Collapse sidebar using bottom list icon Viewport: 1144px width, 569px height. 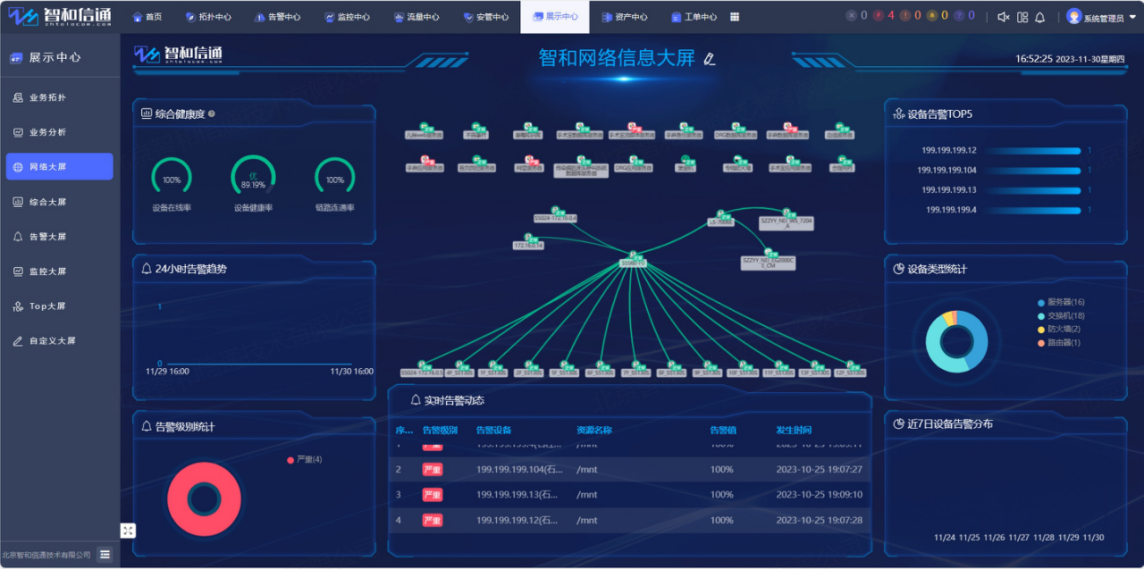coord(105,554)
